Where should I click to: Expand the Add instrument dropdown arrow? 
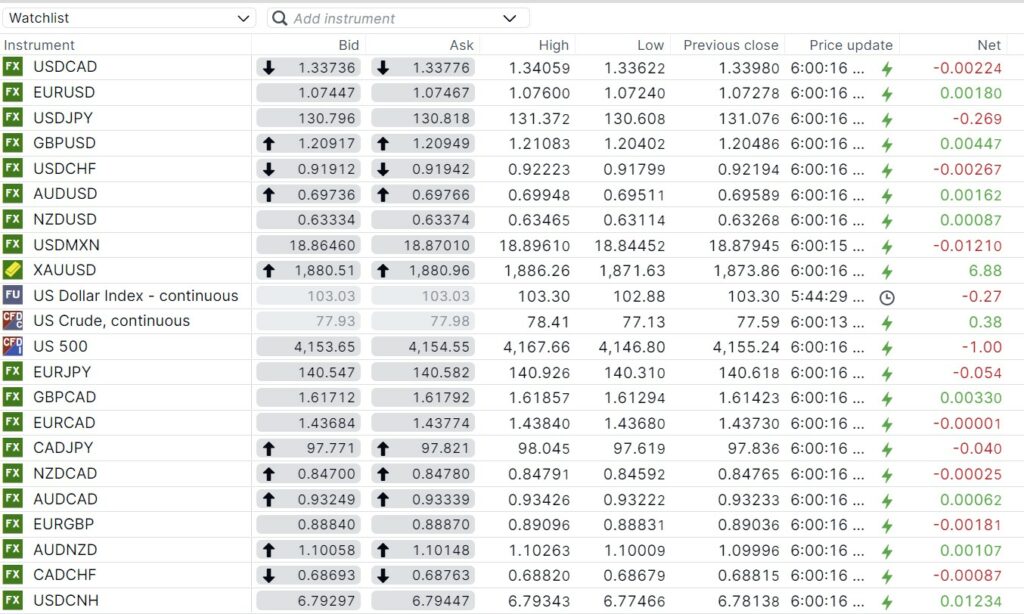click(510, 18)
